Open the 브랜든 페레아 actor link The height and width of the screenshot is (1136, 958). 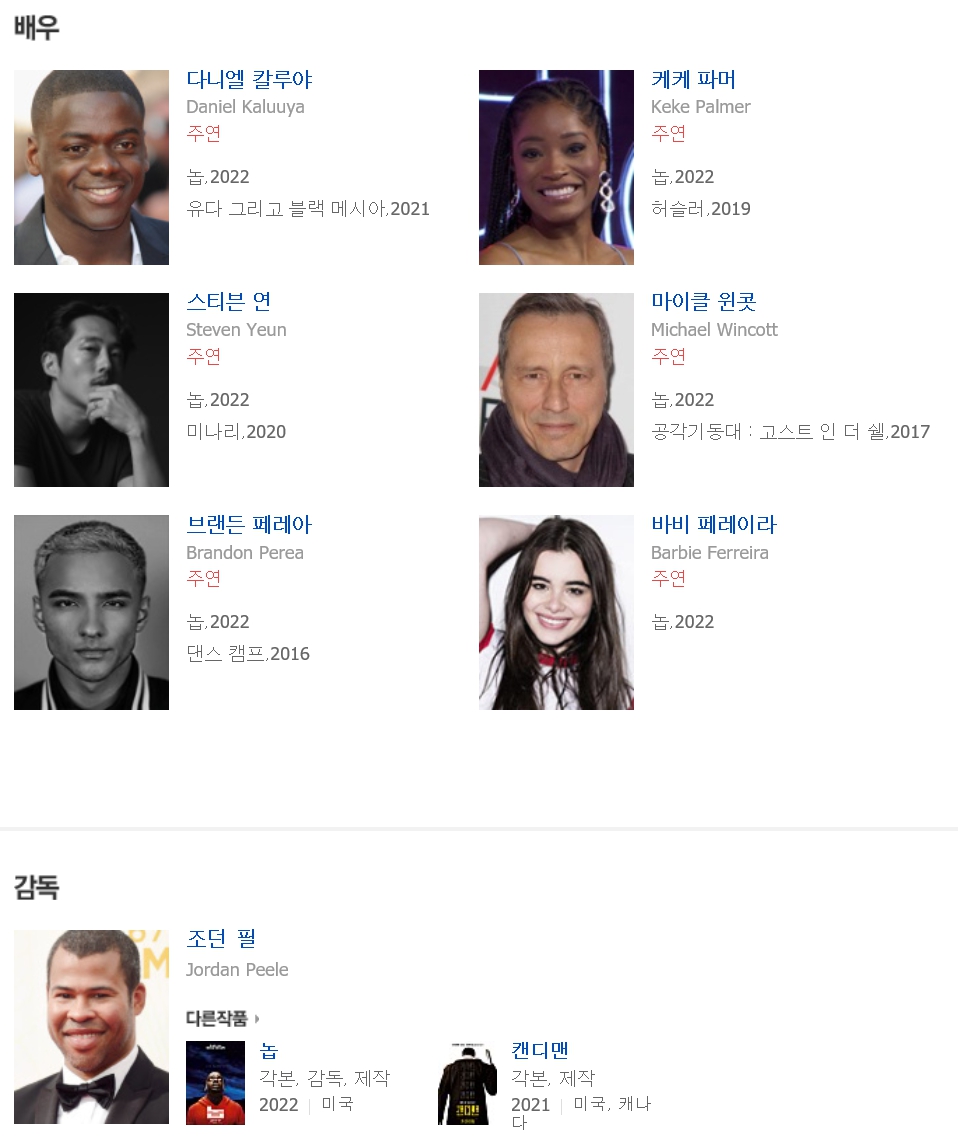(x=249, y=525)
